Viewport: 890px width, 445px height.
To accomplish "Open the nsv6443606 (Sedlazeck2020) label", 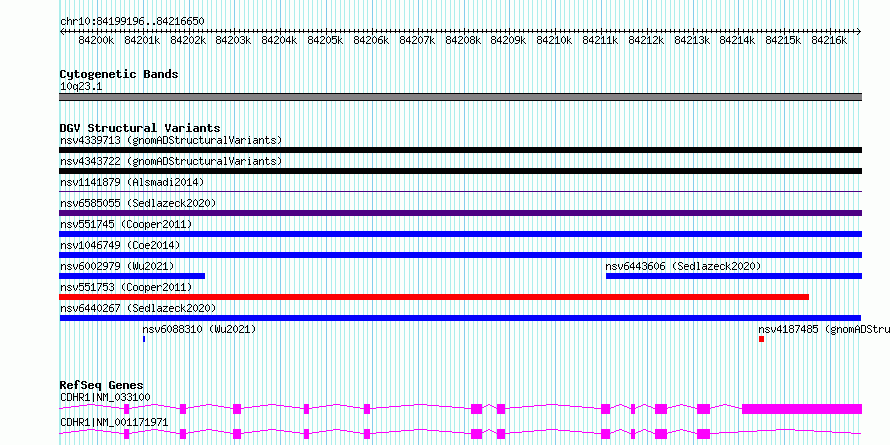I will pyautogui.click(x=683, y=266).
